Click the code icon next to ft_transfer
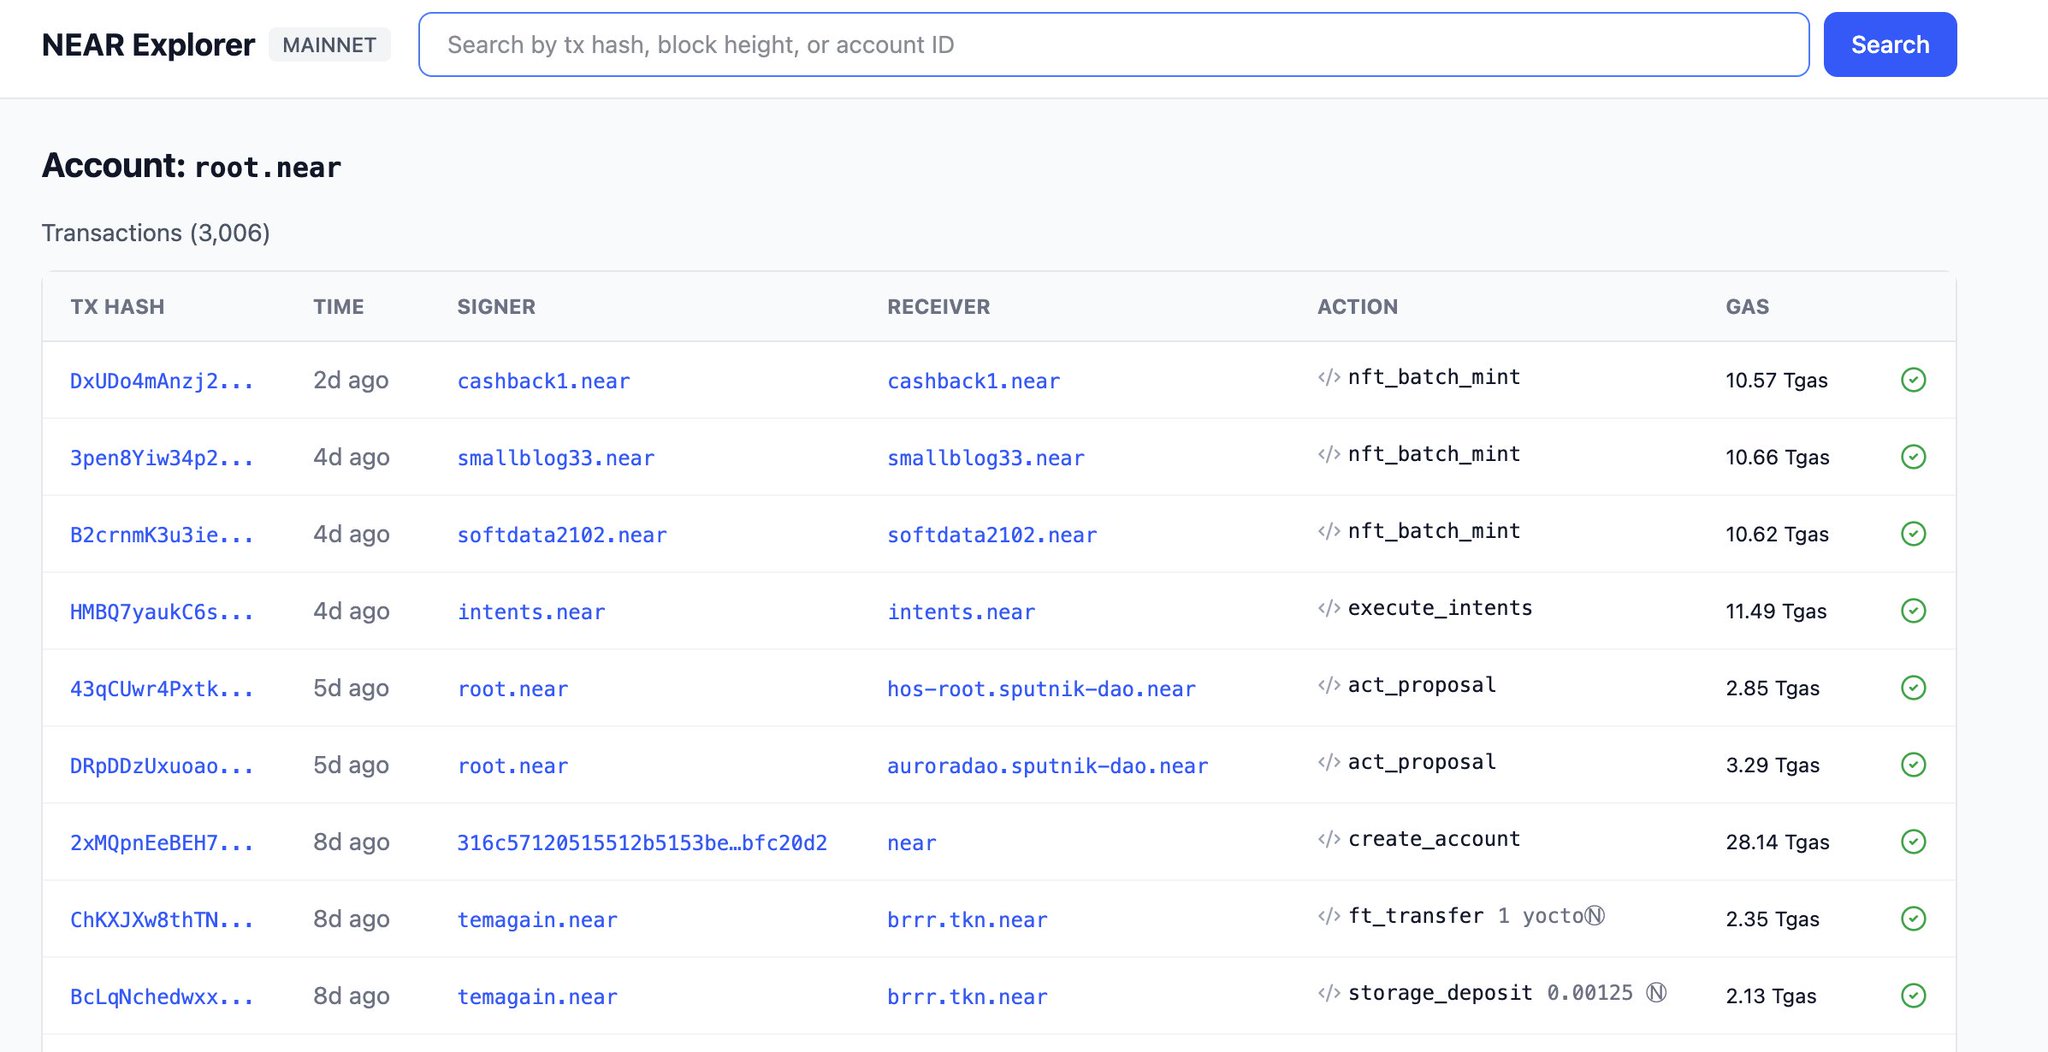 coord(1328,916)
